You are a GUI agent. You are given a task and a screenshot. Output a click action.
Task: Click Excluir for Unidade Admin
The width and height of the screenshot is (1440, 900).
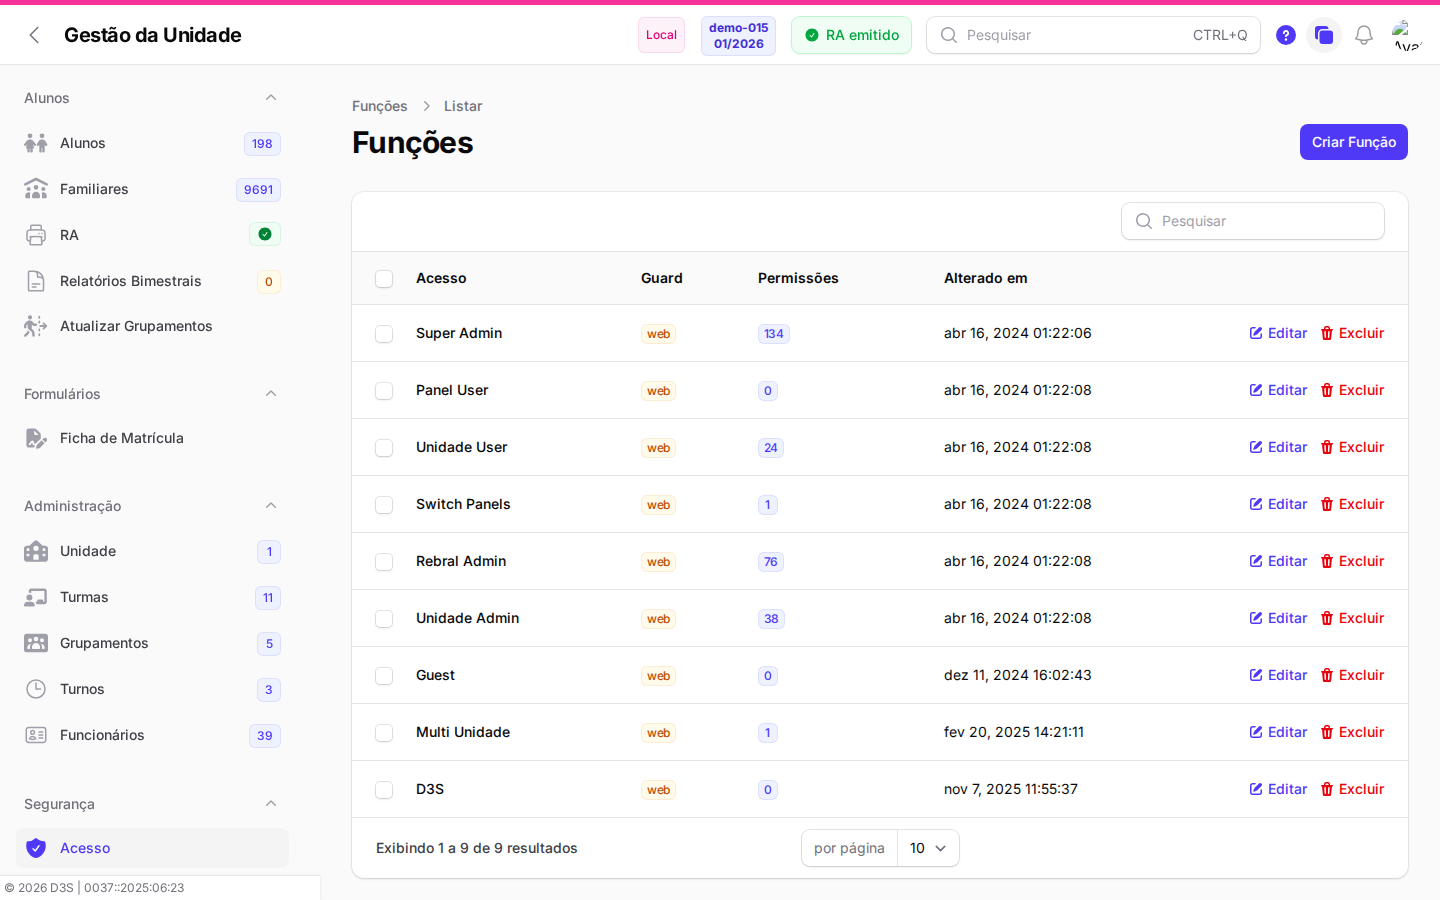click(x=1352, y=618)
